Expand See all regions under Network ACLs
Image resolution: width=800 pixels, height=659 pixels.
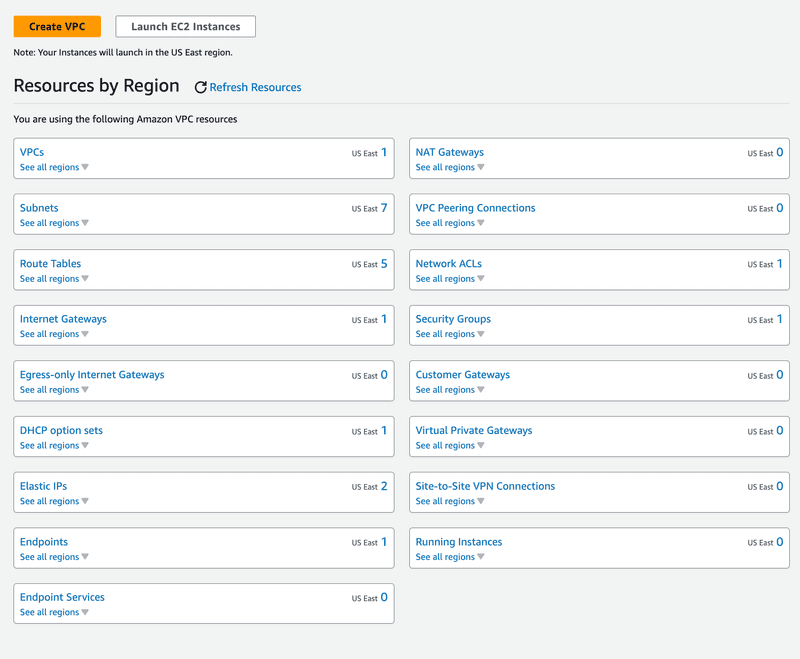(x=450, y=278)
